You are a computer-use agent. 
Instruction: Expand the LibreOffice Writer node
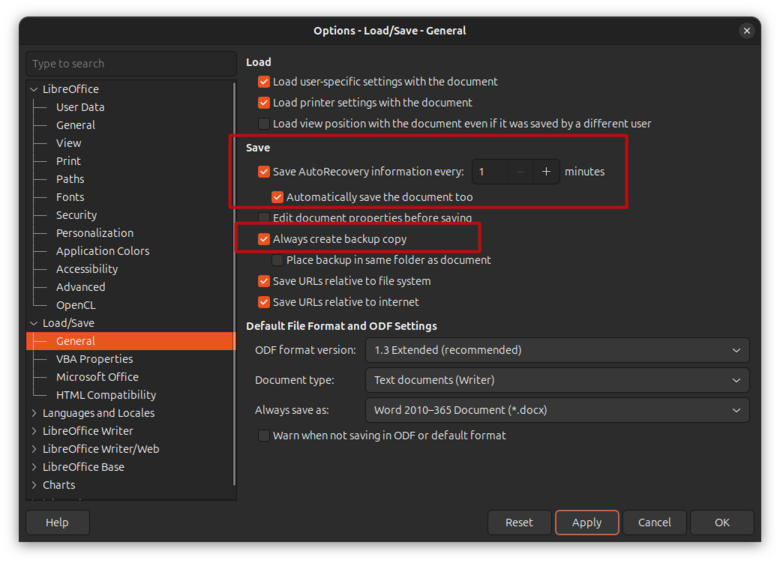(34, 431)
